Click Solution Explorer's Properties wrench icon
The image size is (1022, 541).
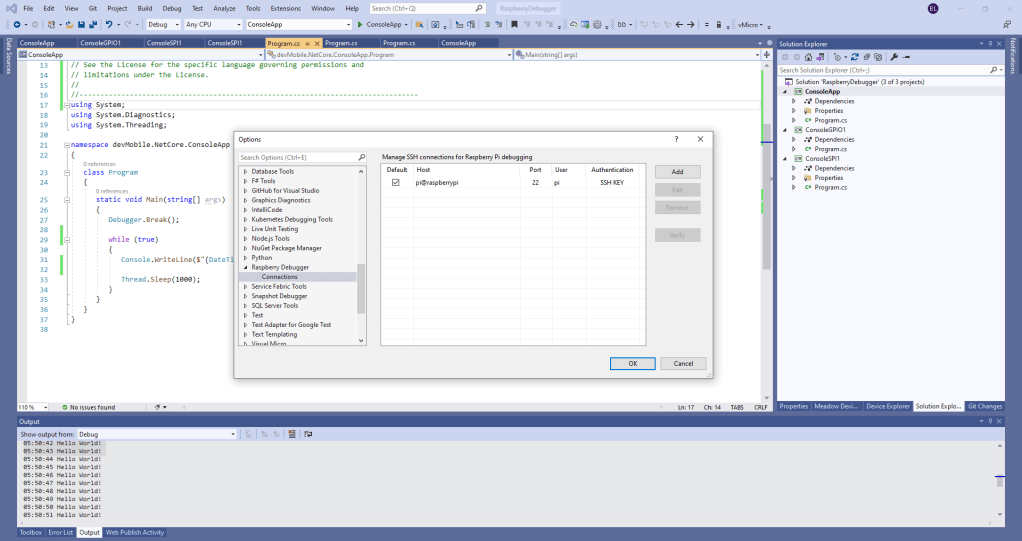(x=894, y=57)
